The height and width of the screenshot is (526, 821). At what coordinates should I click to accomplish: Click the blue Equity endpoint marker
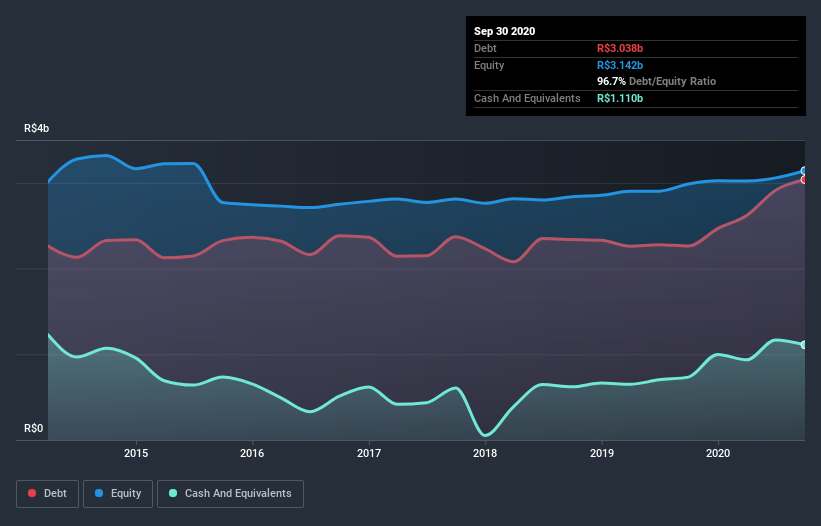pyautogui.click(x=804, y=171)
